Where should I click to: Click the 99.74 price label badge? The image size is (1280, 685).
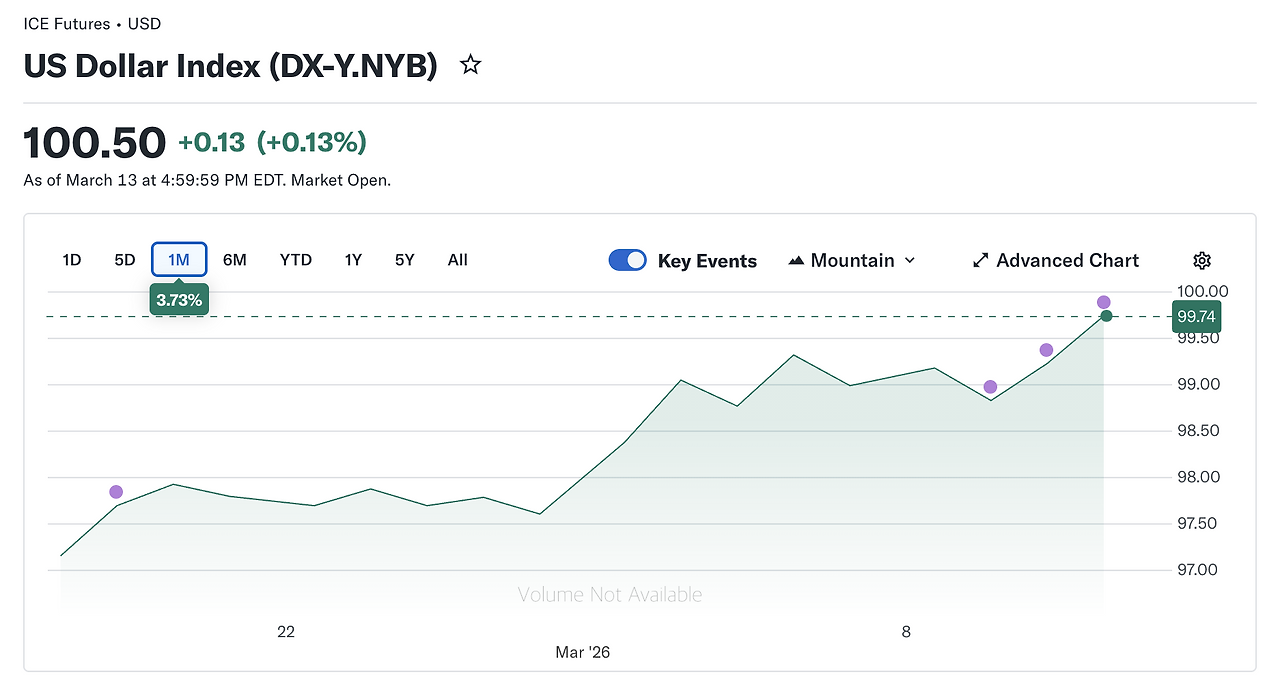pos(1196,317)
